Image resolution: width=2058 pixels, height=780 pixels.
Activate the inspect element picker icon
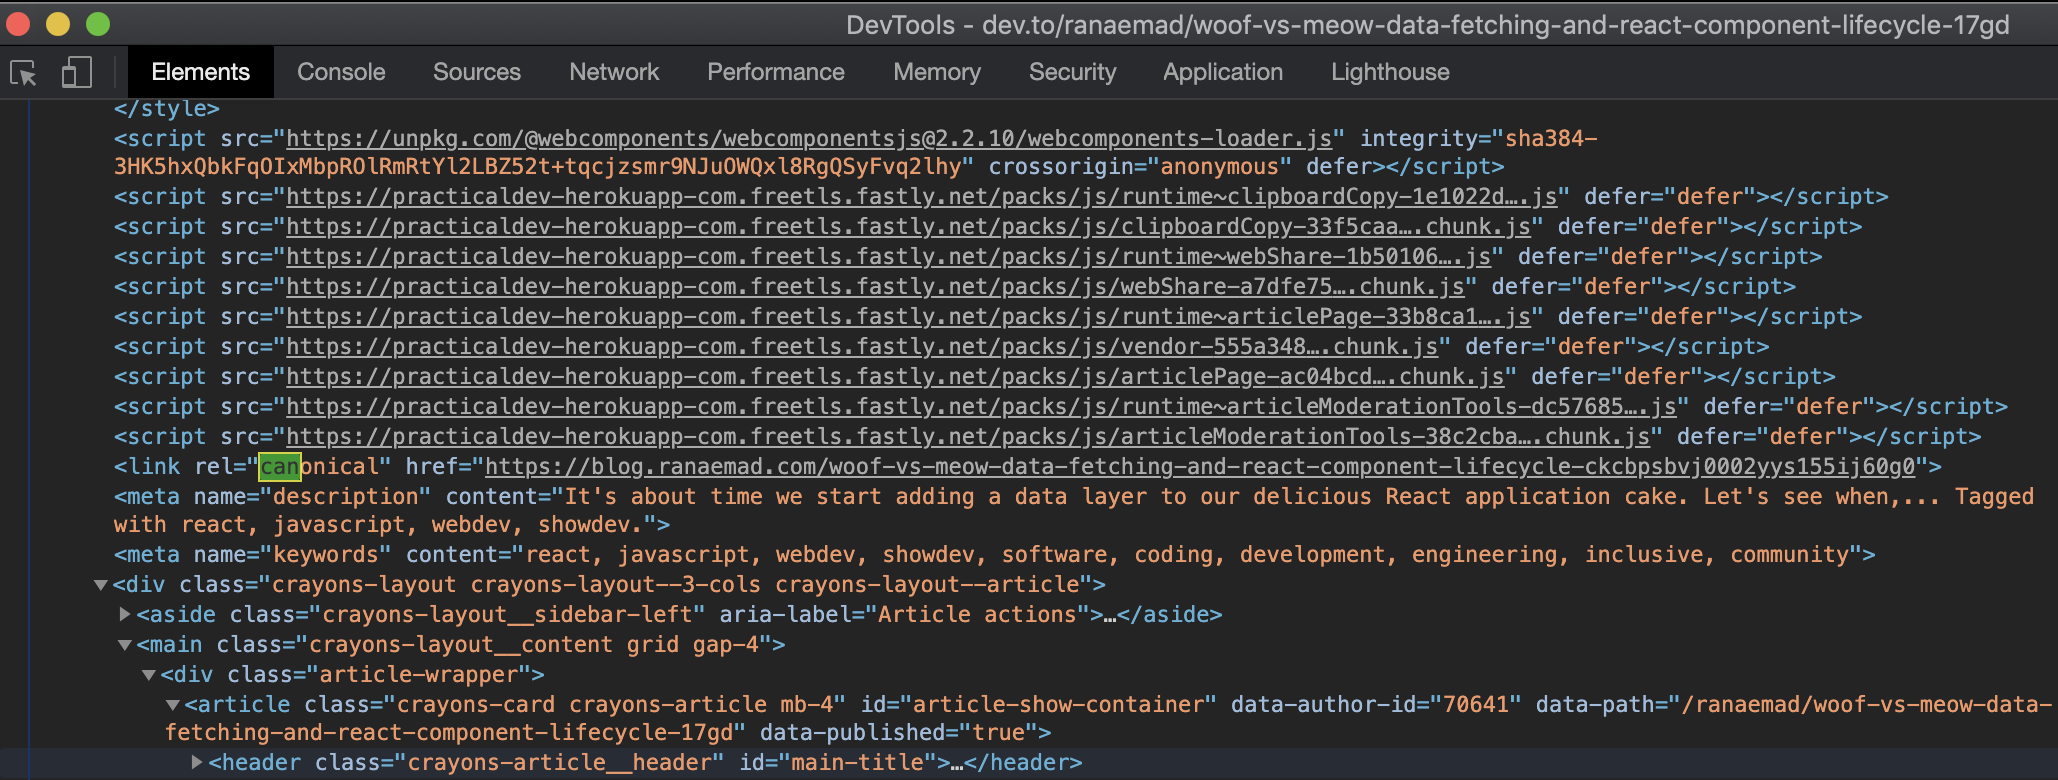23,73
